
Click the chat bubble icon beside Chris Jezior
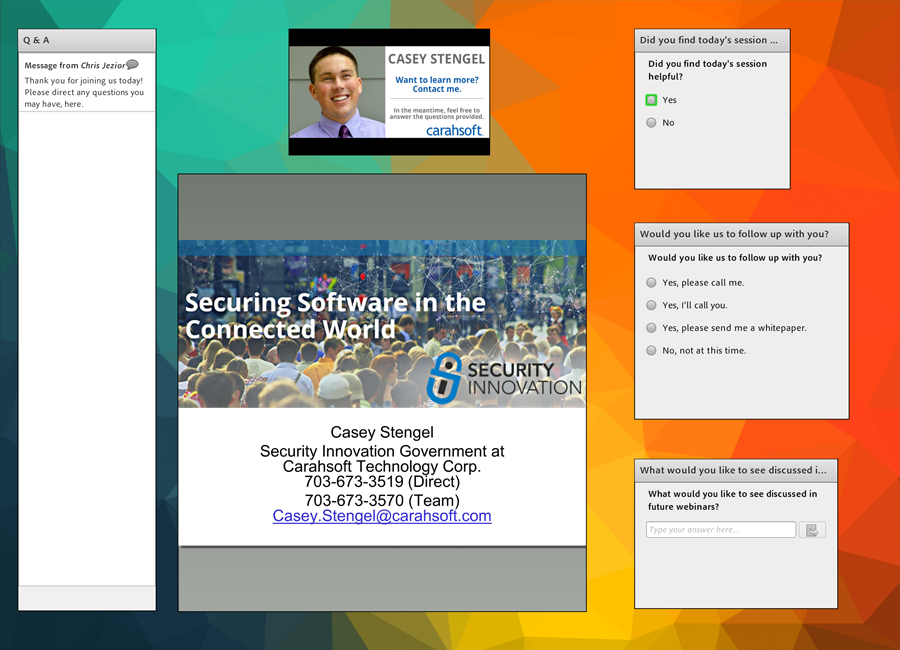click(132, 64)
